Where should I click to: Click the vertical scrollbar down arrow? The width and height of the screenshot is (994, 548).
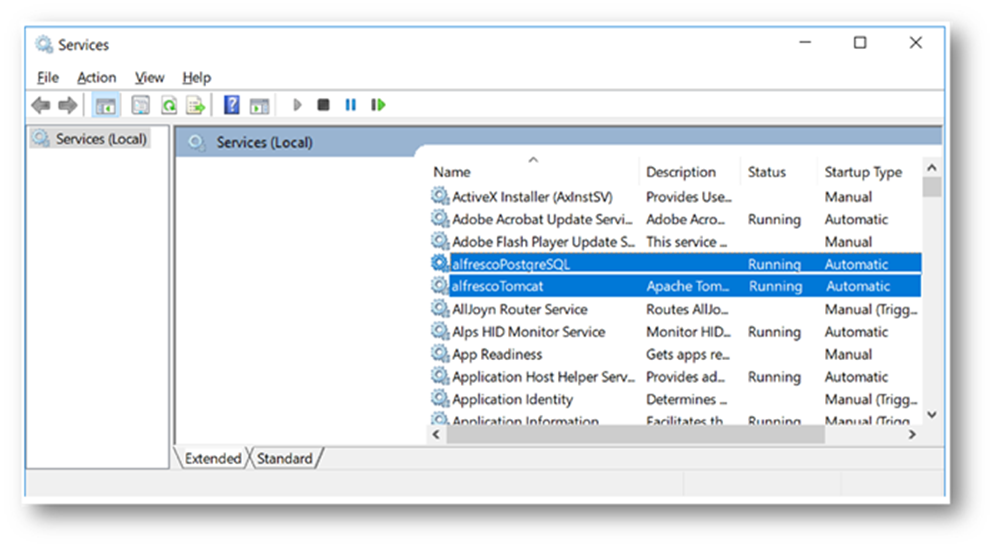(931, 414)
